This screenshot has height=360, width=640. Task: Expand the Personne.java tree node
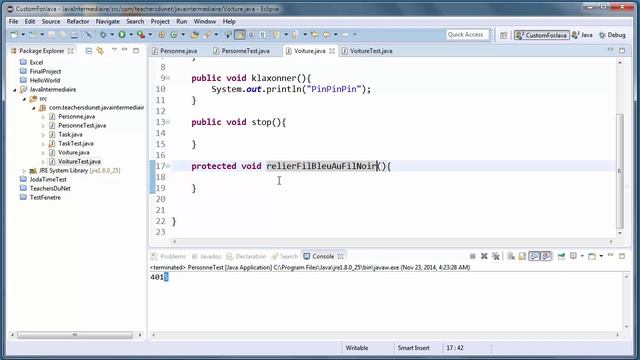coord(43,117)
